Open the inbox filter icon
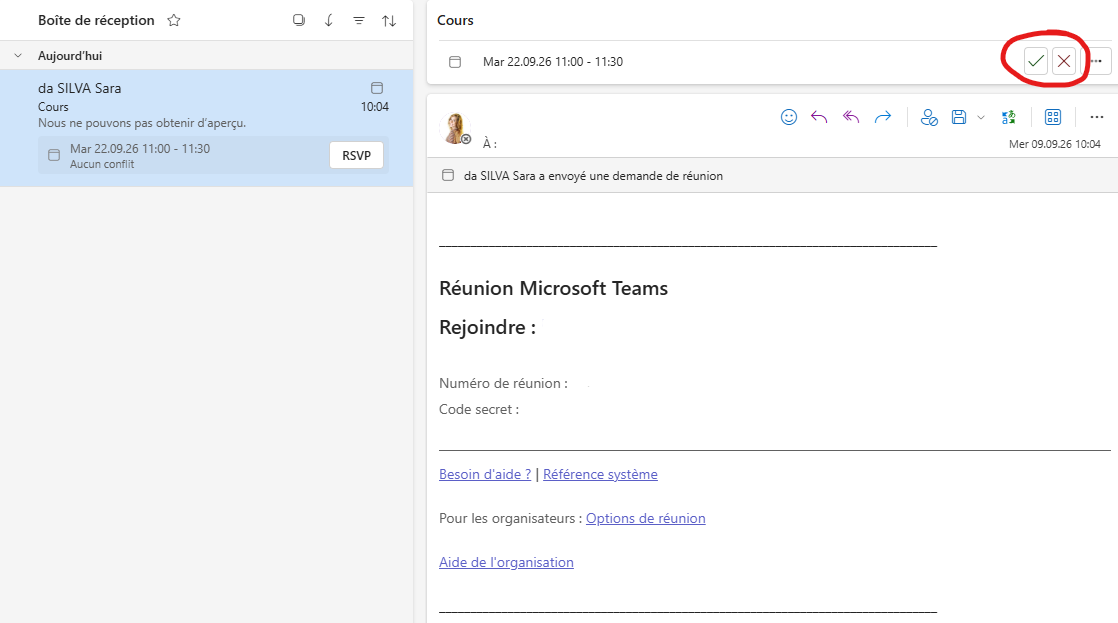 click(359, 21)
